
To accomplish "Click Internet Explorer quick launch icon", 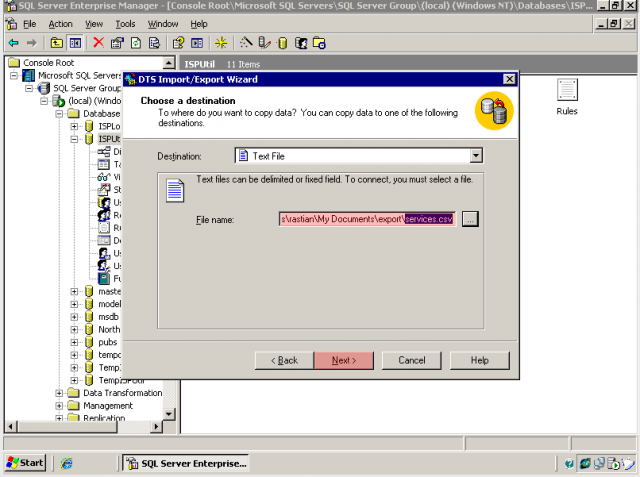I will (x=67, y=463).
